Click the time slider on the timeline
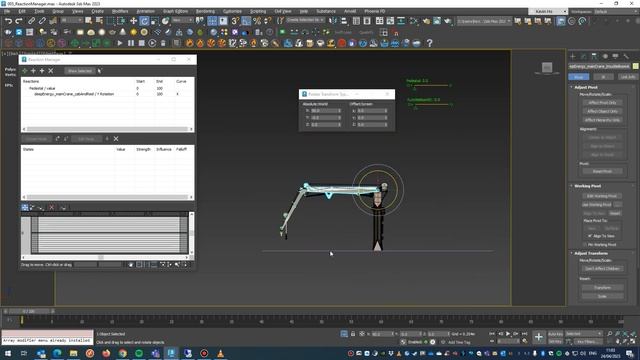The height and width of the screenshot is (360, 640). point(29,311)
